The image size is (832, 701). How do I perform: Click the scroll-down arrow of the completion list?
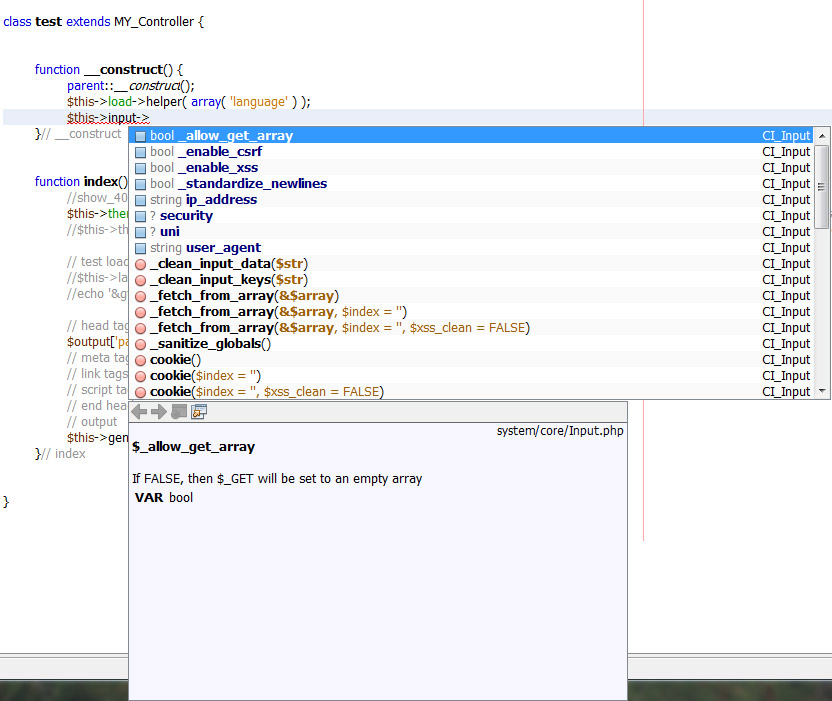pos(824,391)
